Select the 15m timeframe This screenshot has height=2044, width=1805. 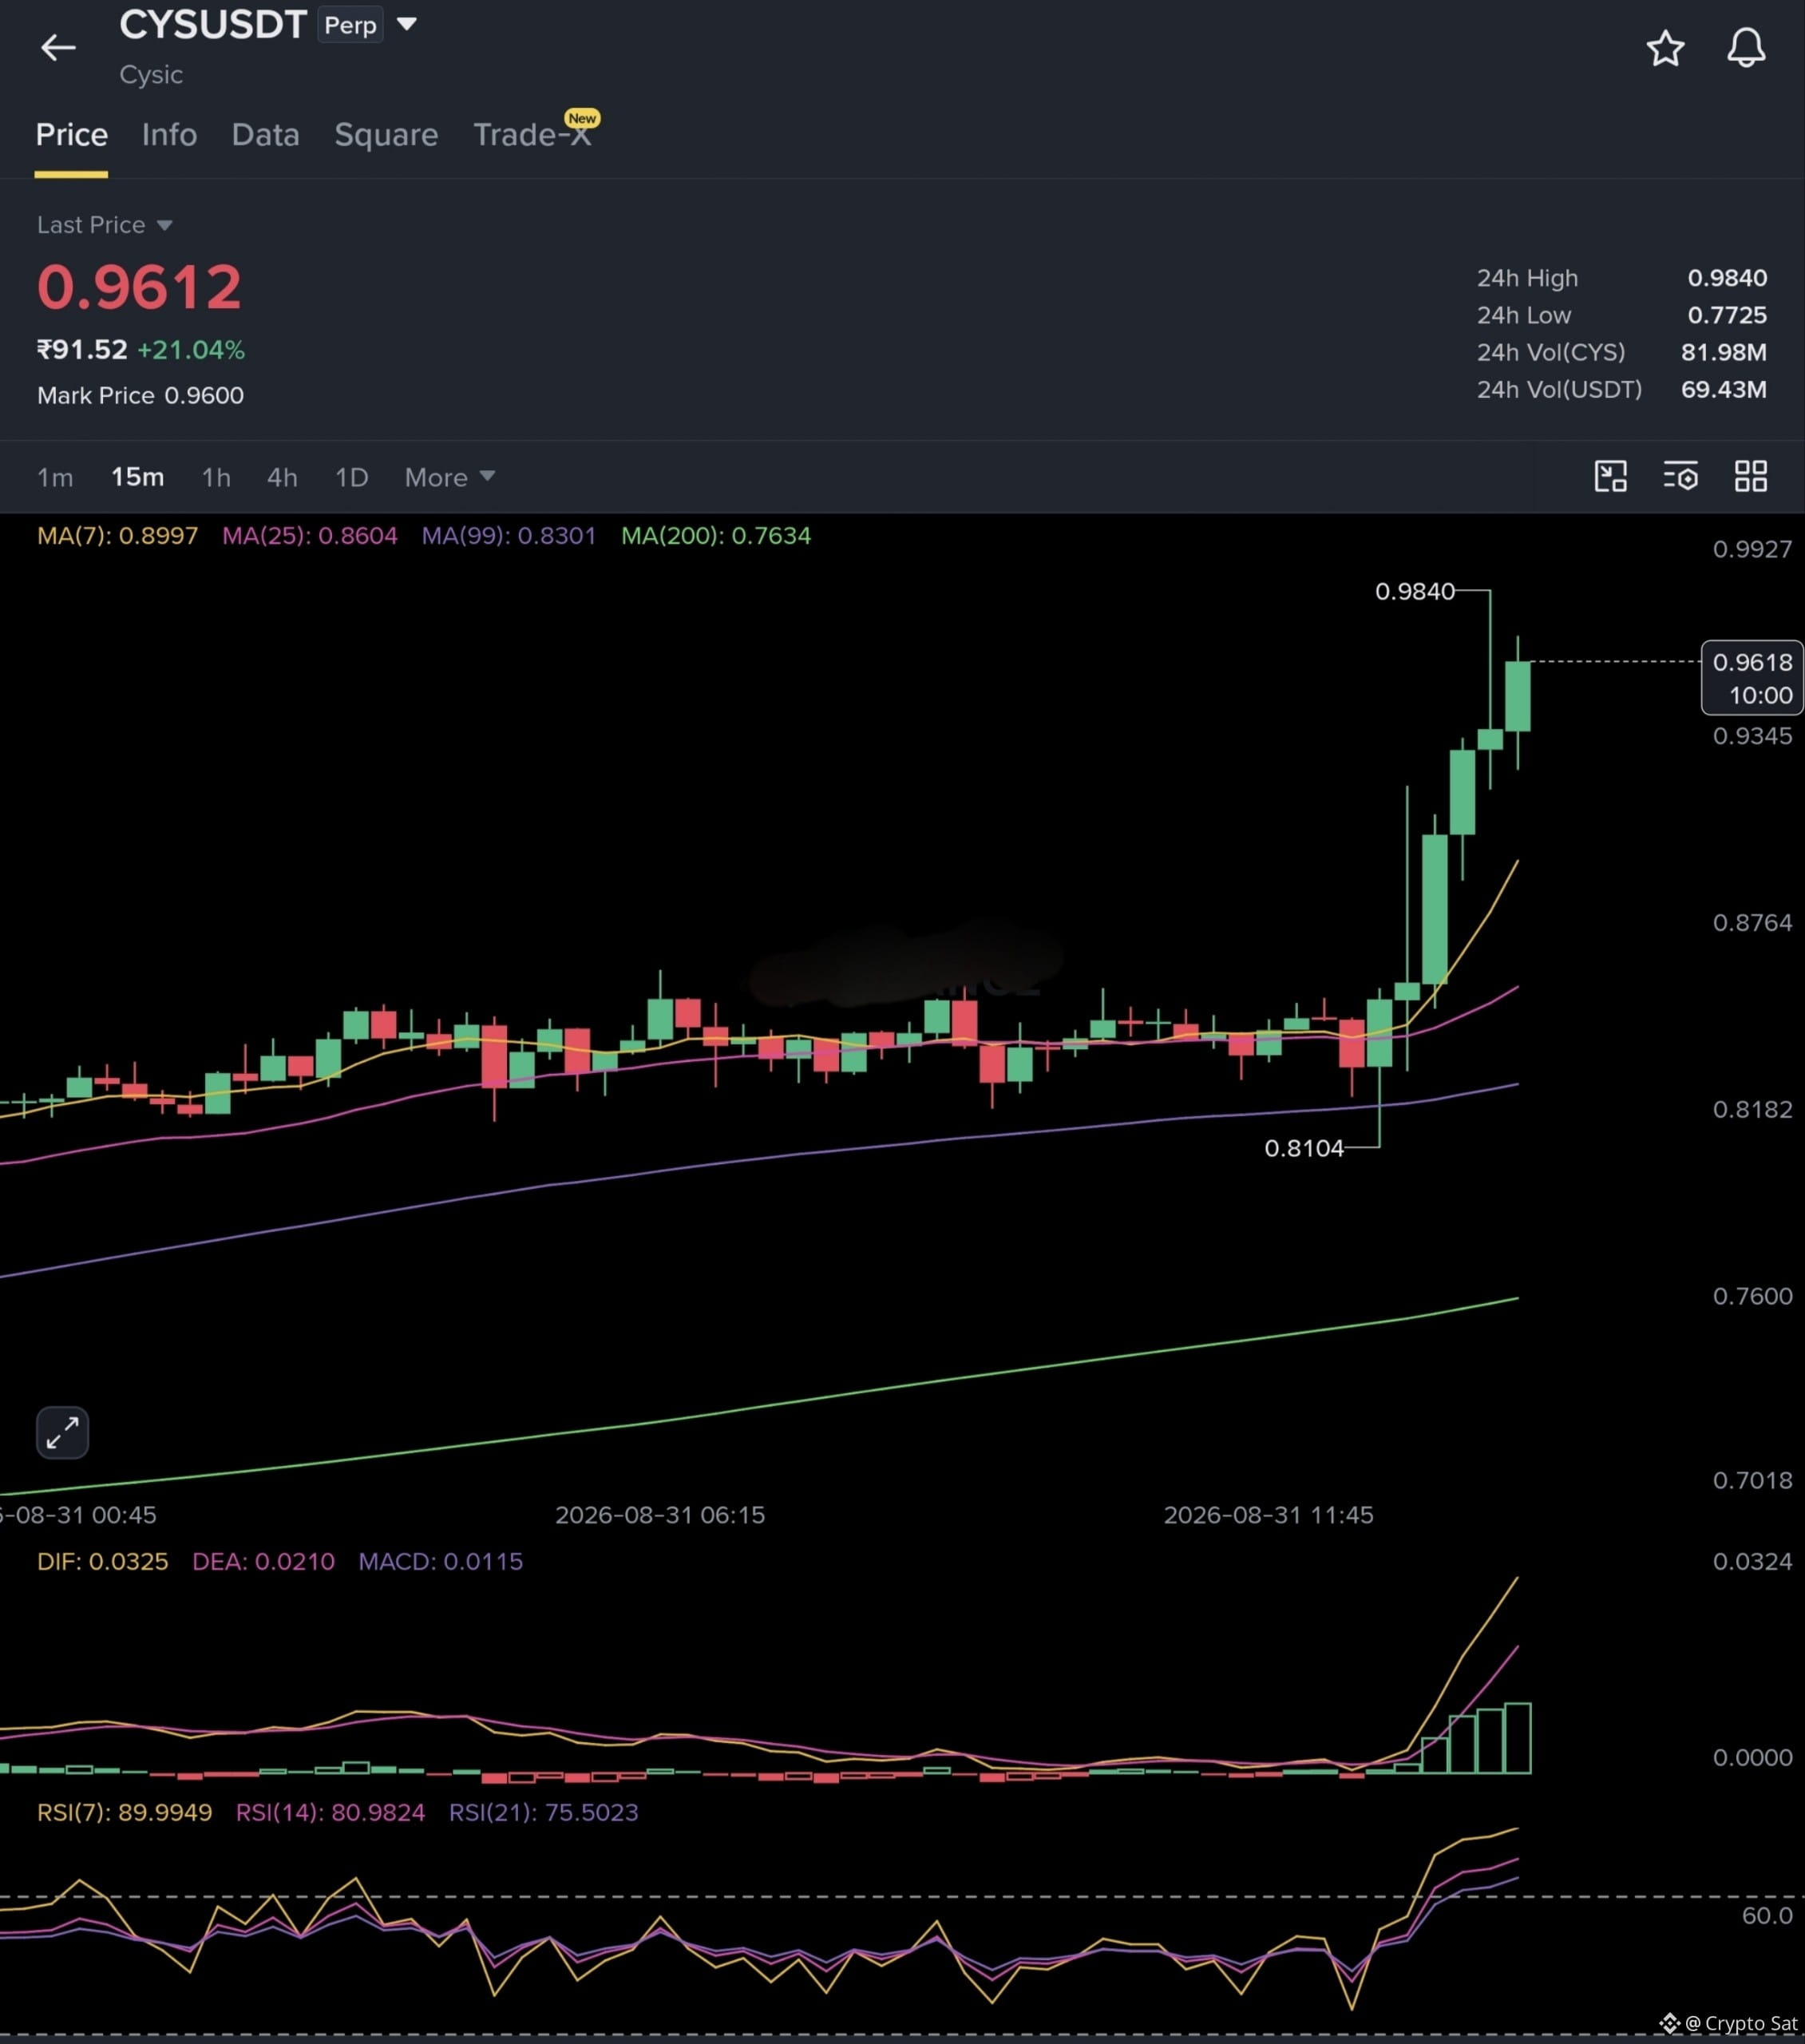(137, 477)
